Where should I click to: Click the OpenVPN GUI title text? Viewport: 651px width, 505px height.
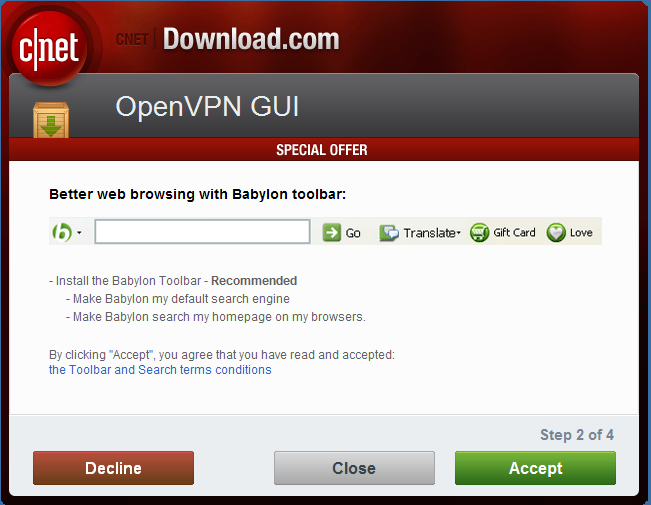pyautogui.click(x=207, y=107)
